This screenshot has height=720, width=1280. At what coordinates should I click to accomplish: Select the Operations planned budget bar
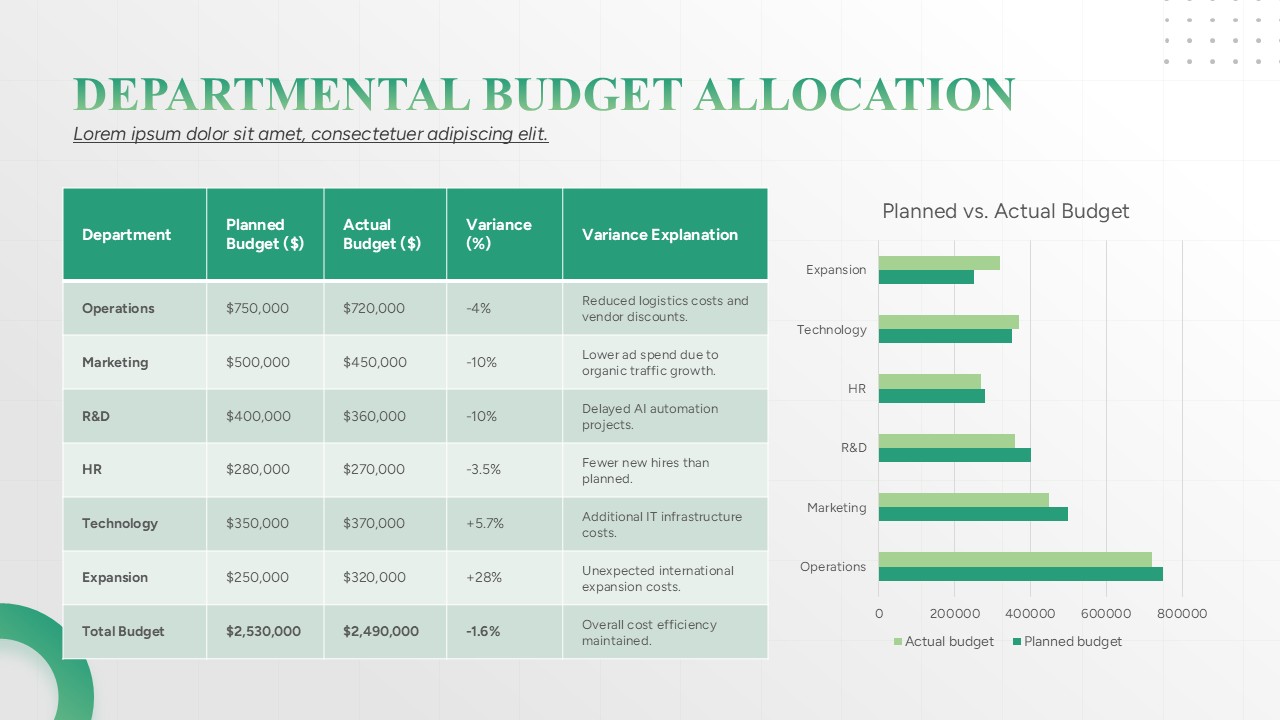click(1021, 574)
